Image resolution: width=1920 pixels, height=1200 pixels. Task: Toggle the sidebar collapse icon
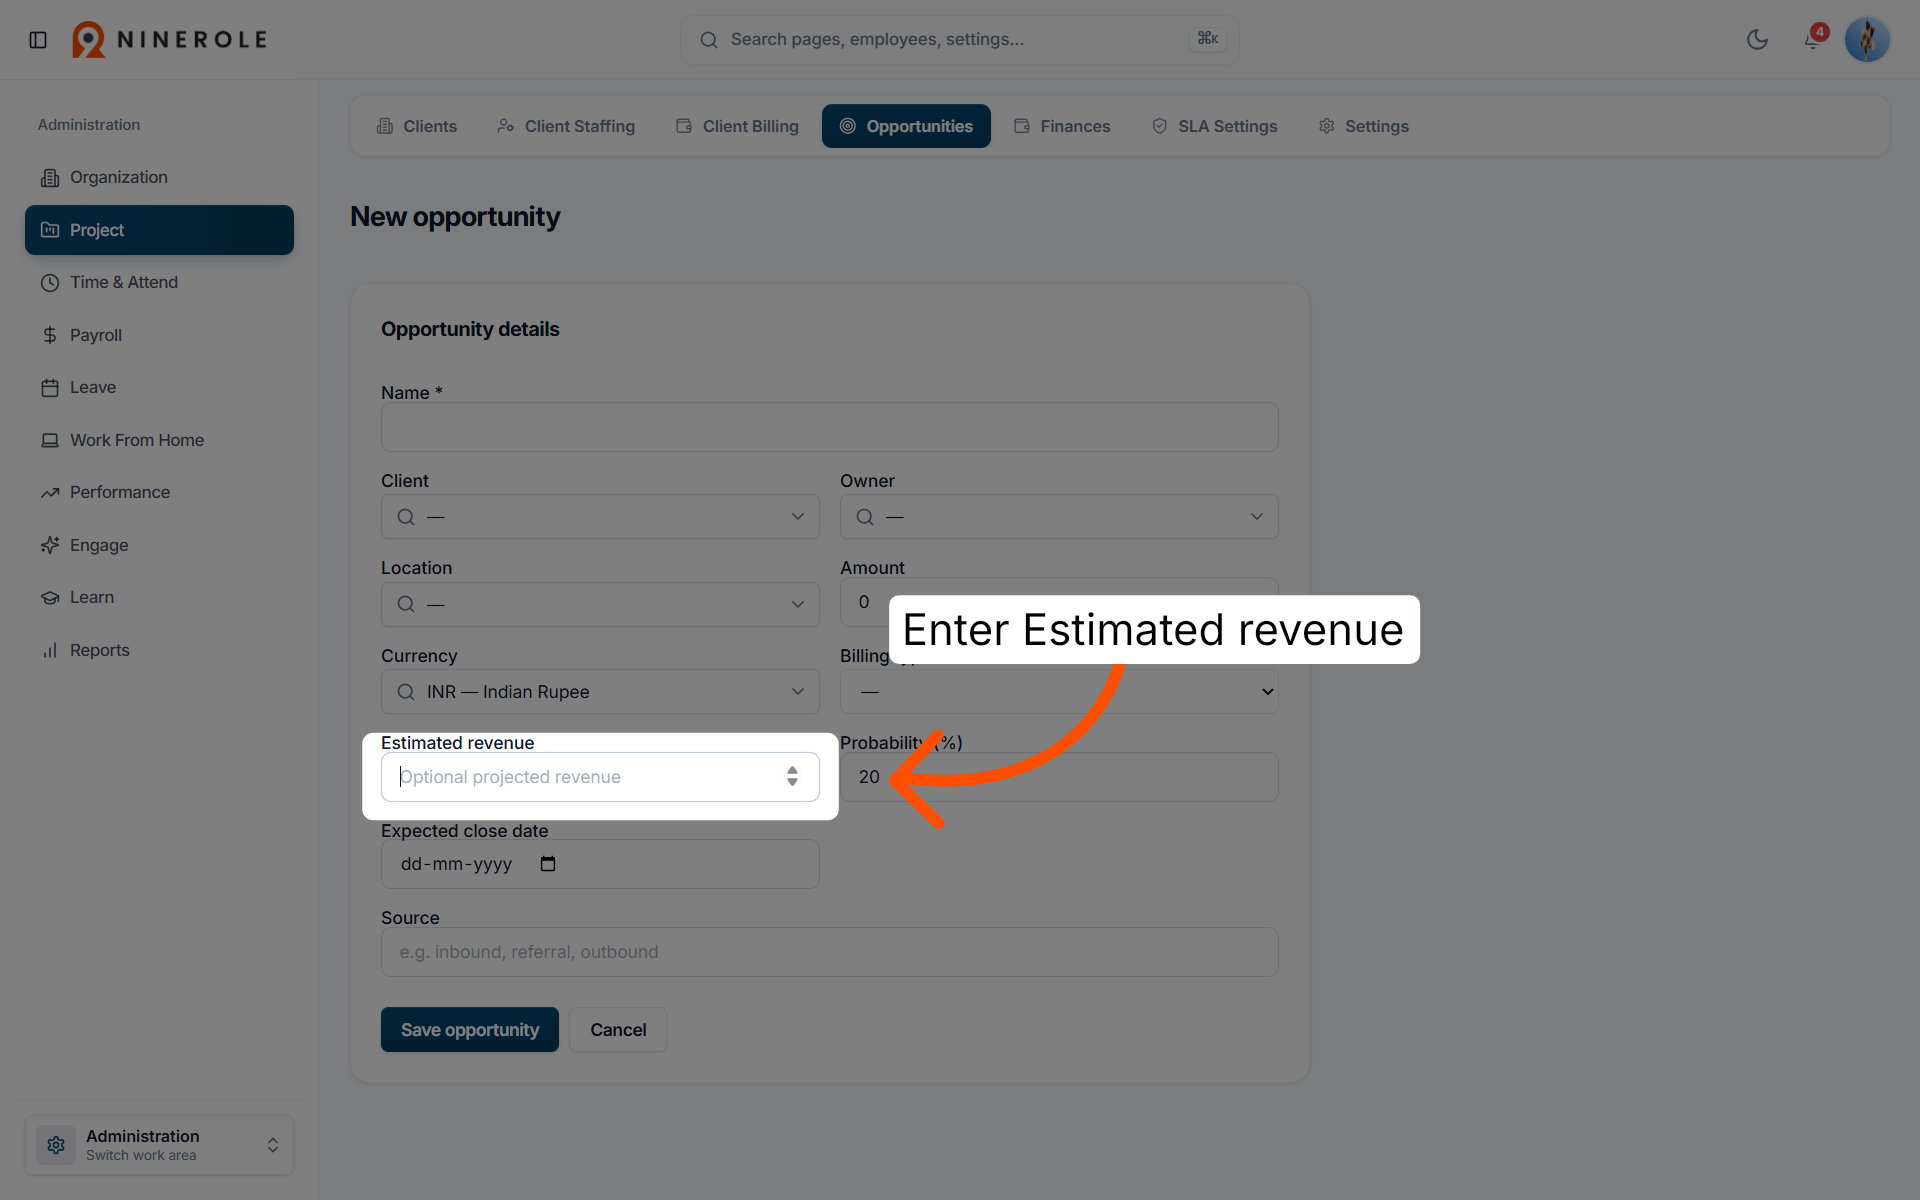coord(38,40)
